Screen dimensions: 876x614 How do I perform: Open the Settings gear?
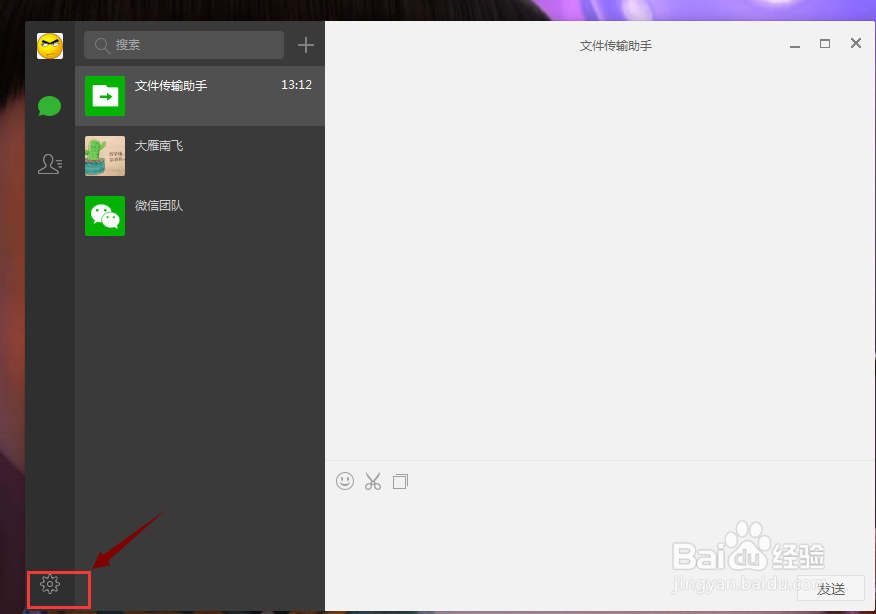click(49, 583)
